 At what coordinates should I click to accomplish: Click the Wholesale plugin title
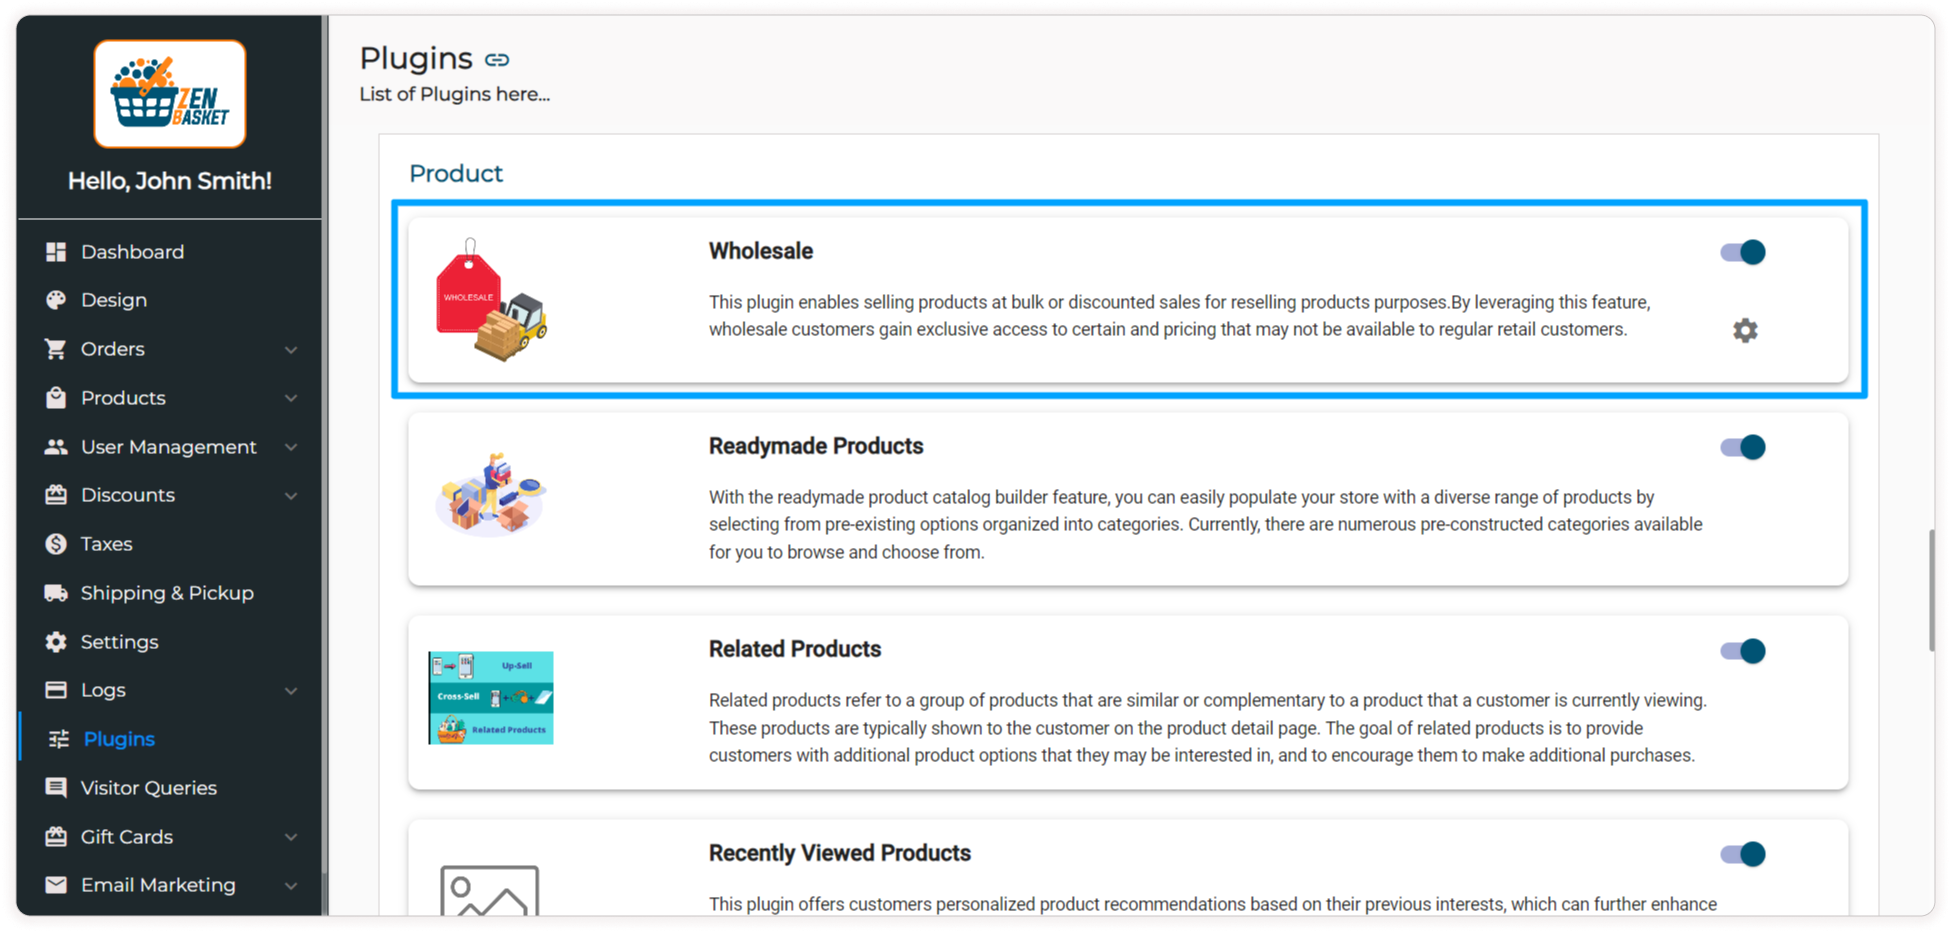click(760, 251)
